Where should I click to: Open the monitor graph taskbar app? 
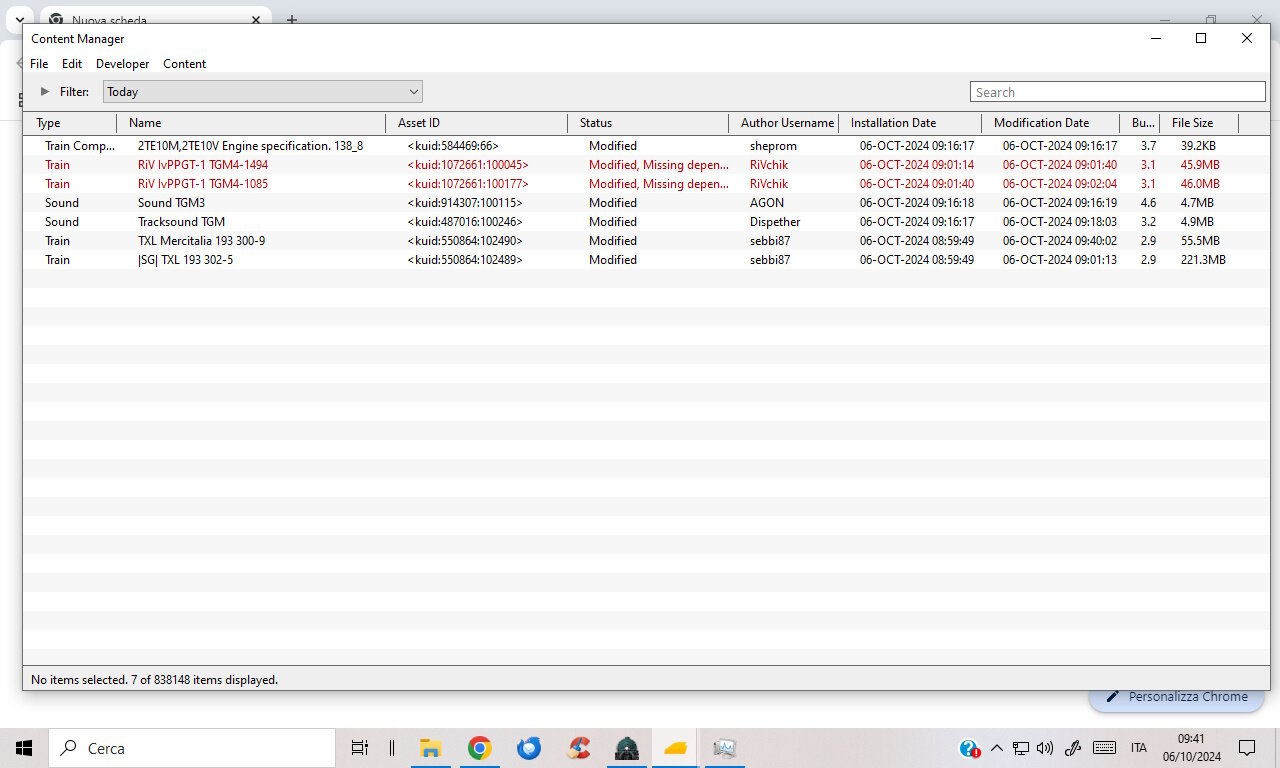click(x=725, y=748)
